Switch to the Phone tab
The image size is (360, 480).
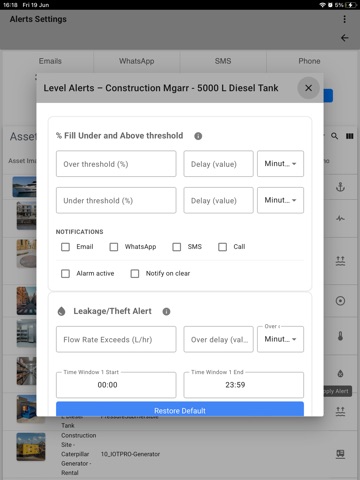[309, 61]
